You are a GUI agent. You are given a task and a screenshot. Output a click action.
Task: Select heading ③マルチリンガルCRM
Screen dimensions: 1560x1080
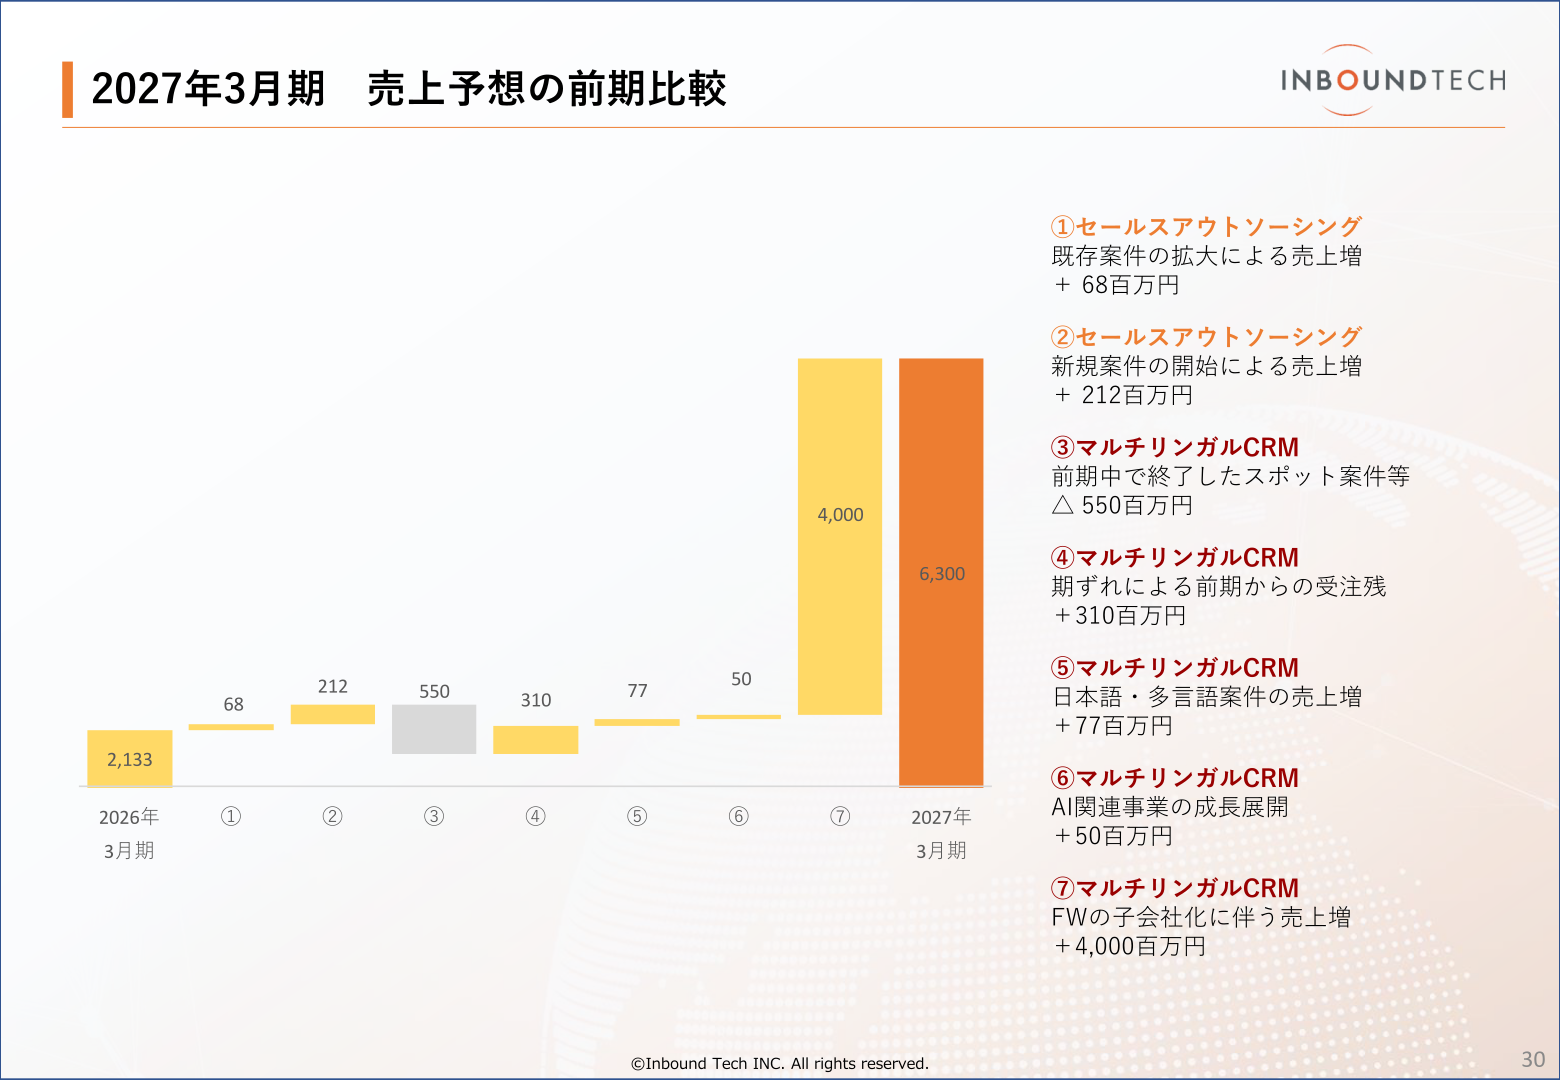1175,447
